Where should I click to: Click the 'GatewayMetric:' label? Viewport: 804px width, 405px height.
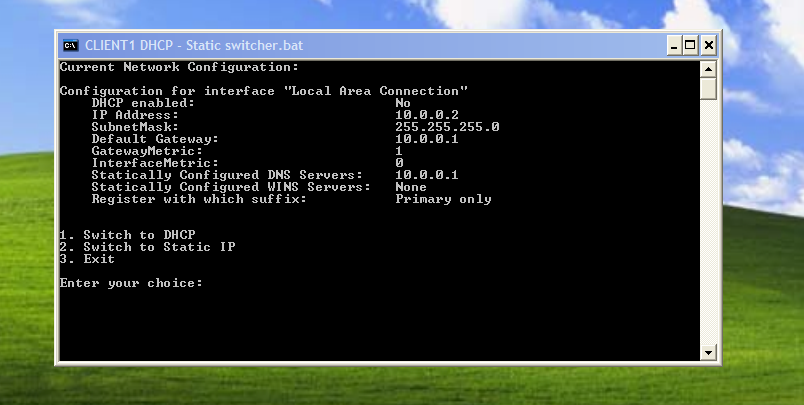click(x=147, y=151)
